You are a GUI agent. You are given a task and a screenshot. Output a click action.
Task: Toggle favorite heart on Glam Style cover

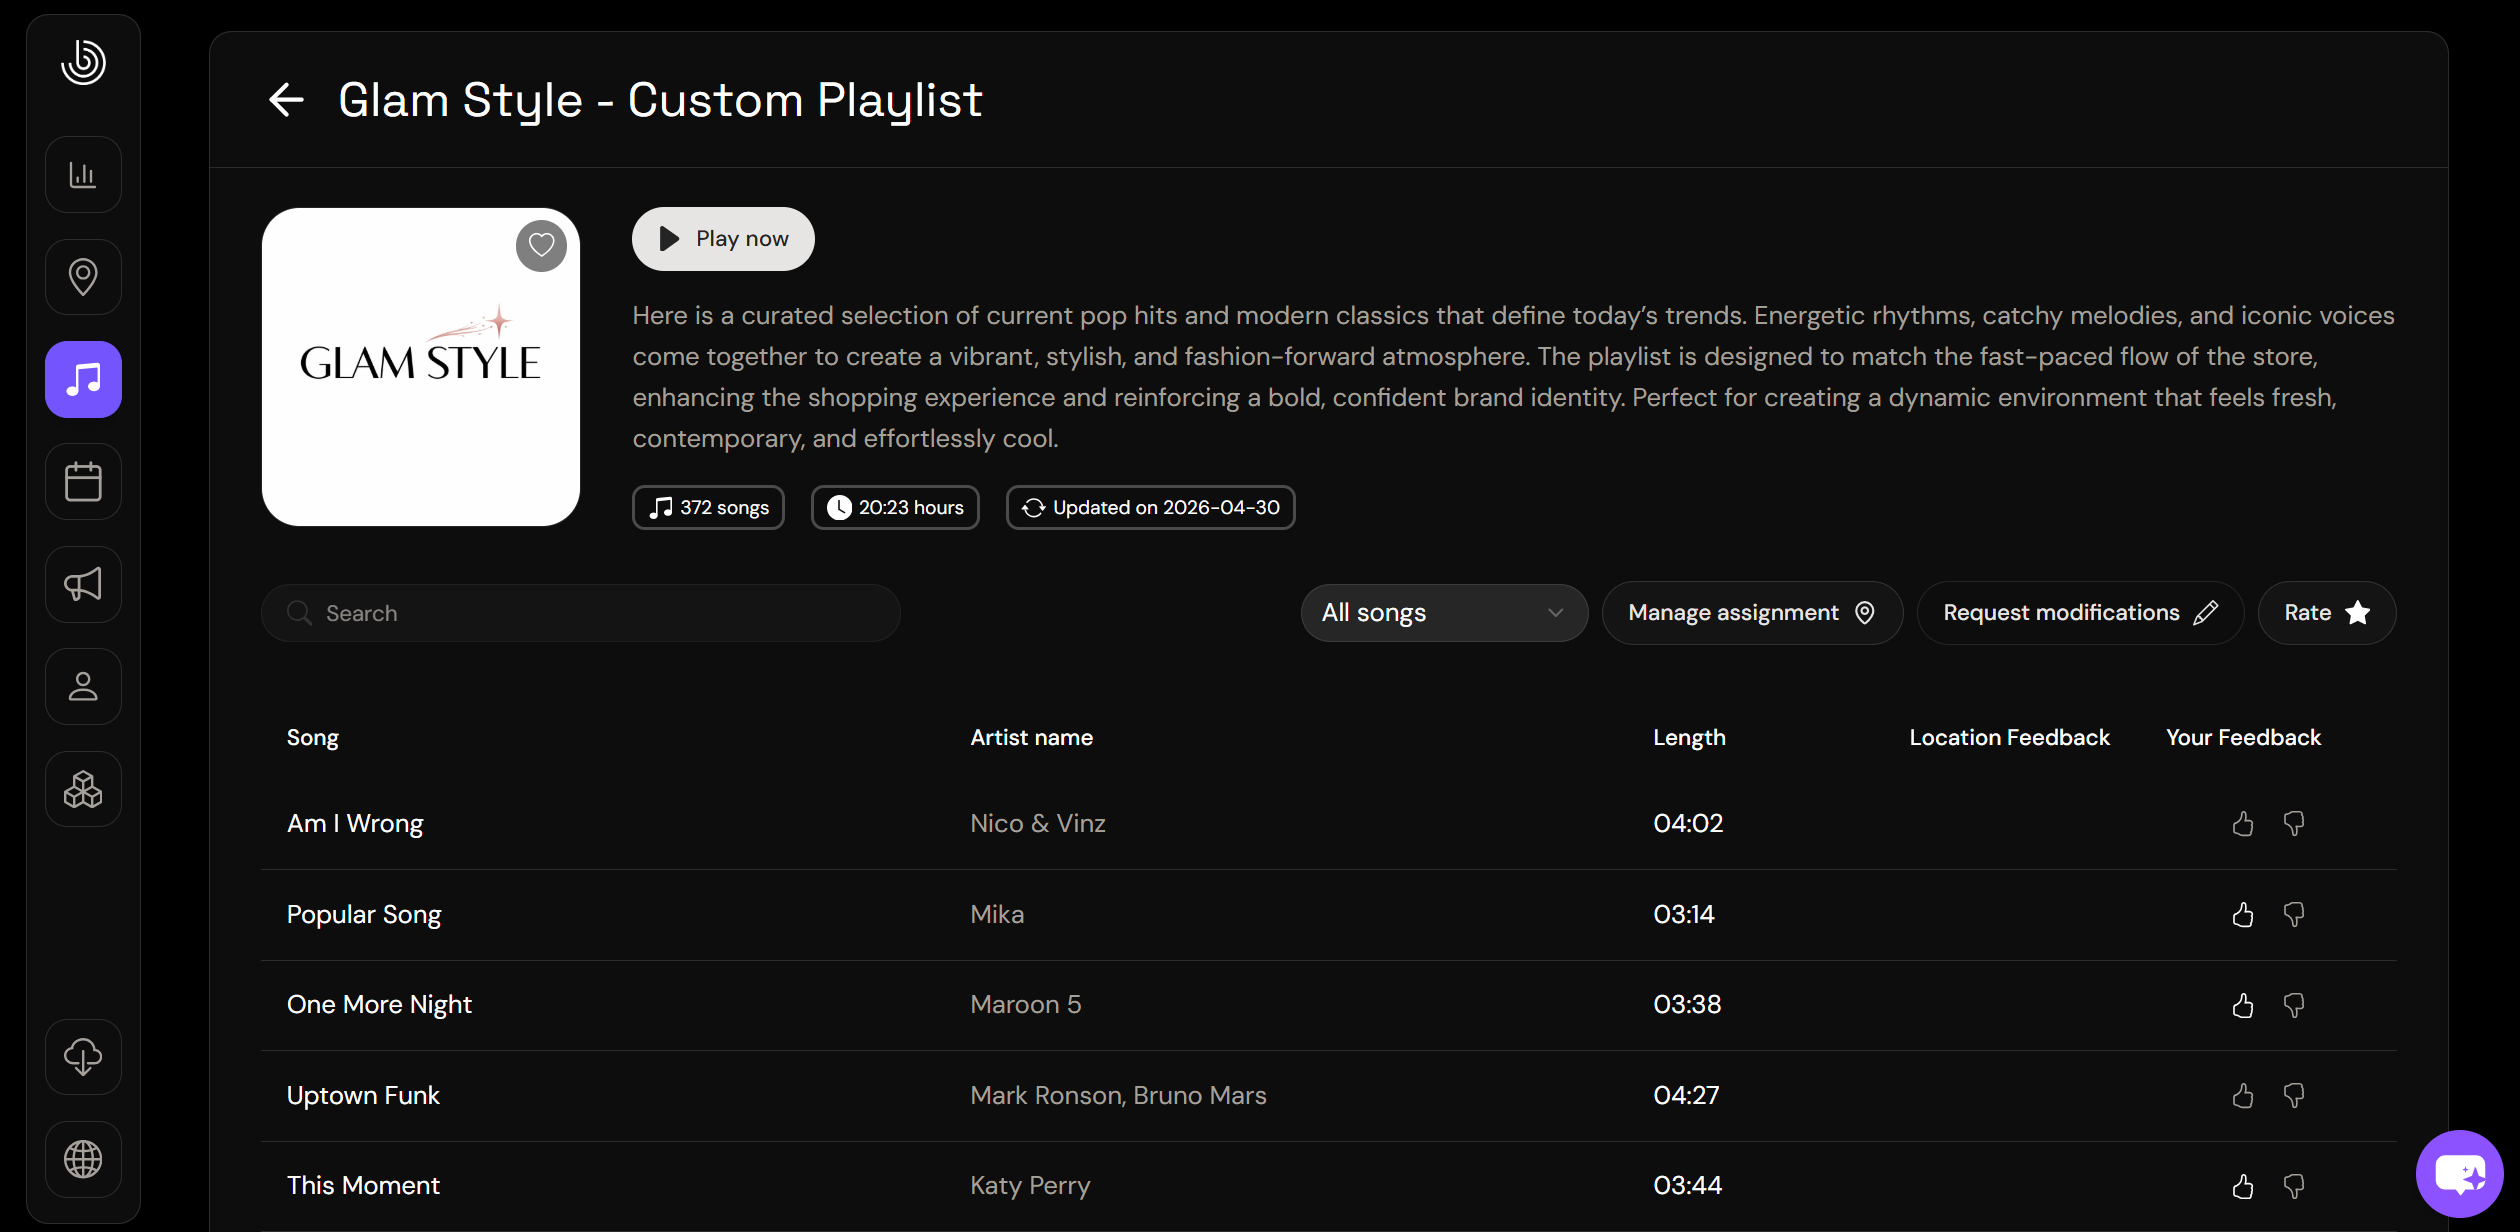541,245
